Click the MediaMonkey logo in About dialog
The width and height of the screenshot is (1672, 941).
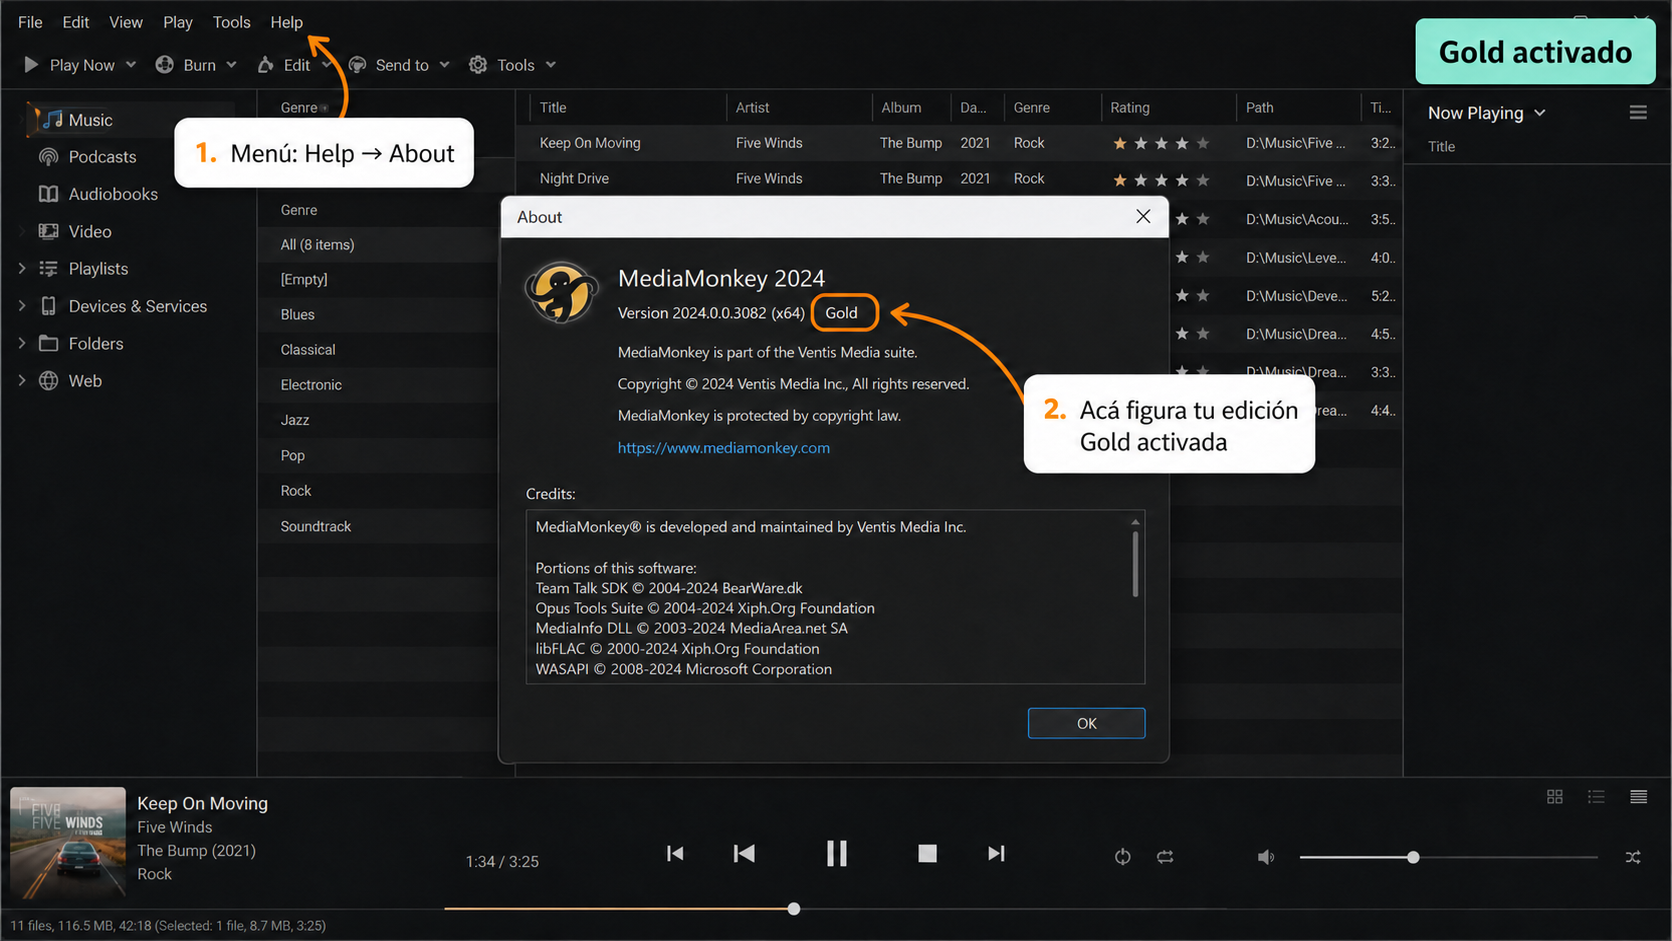(x=561, y=293)
